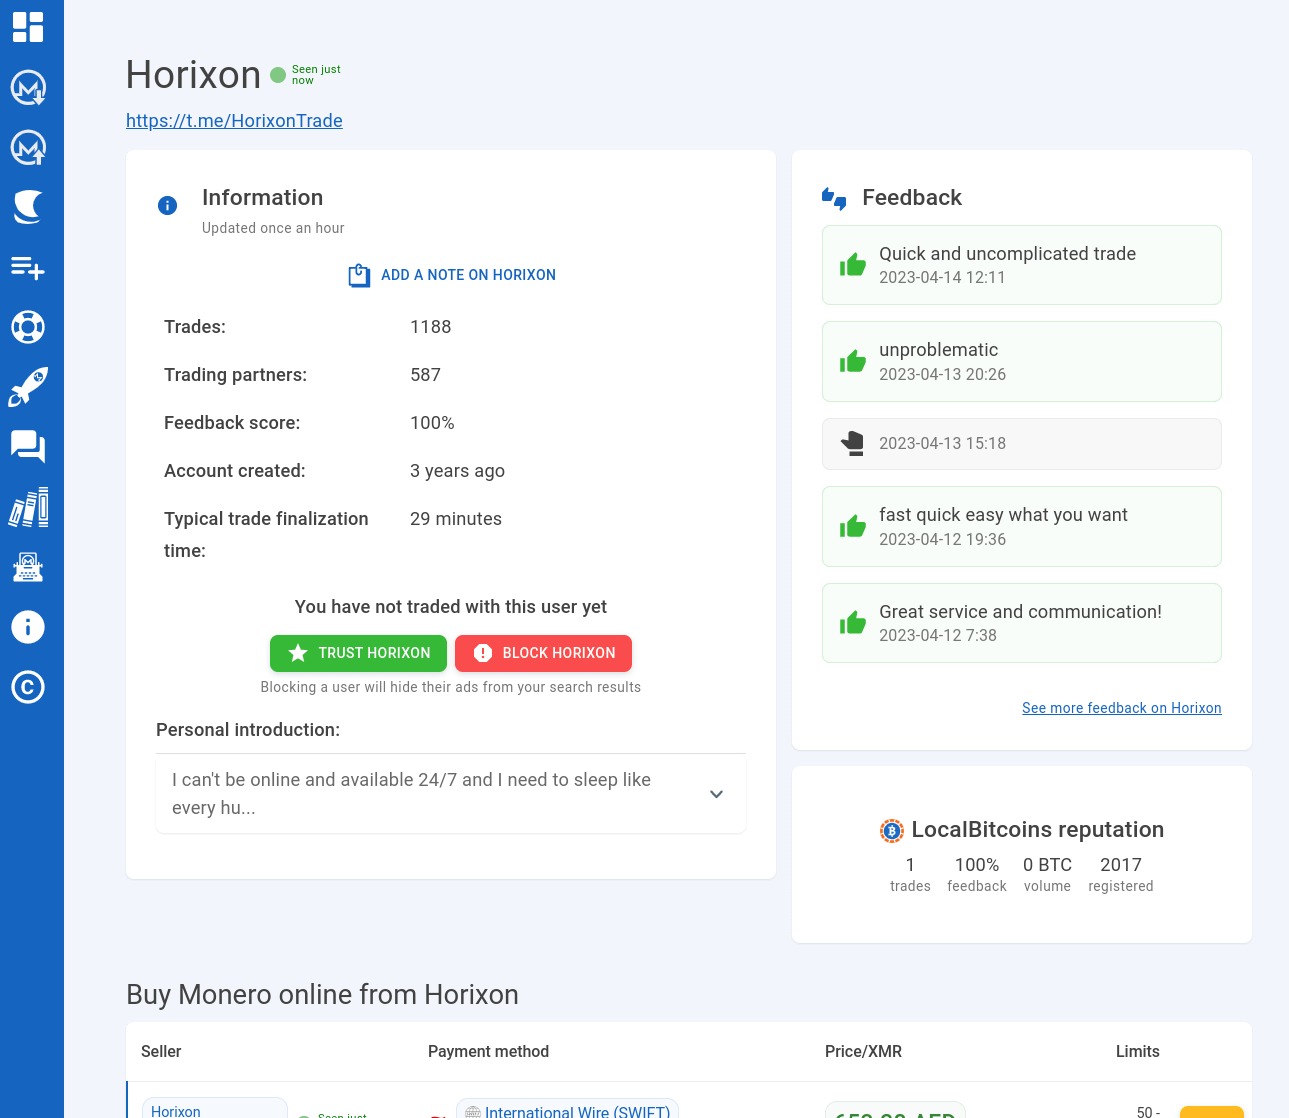Open See more feedback on Horixon link

pyautogui.click(x=1121, y=708)
